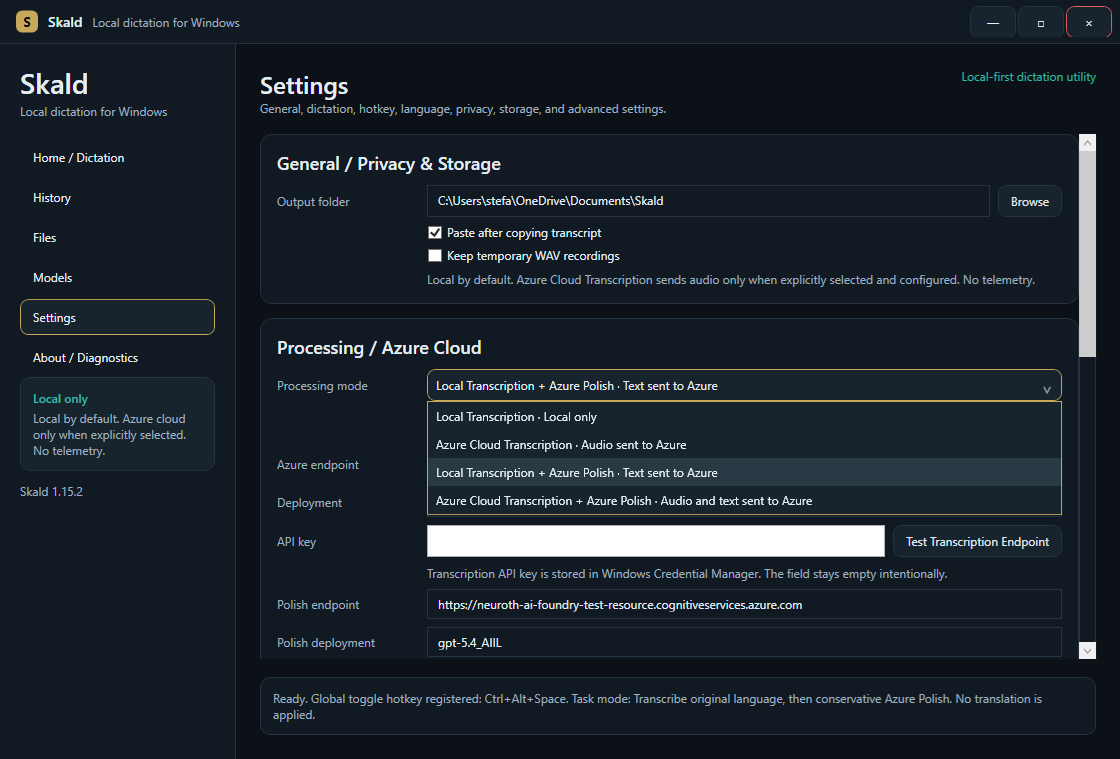
Task: Go to History page
Action: coord(117,198)
